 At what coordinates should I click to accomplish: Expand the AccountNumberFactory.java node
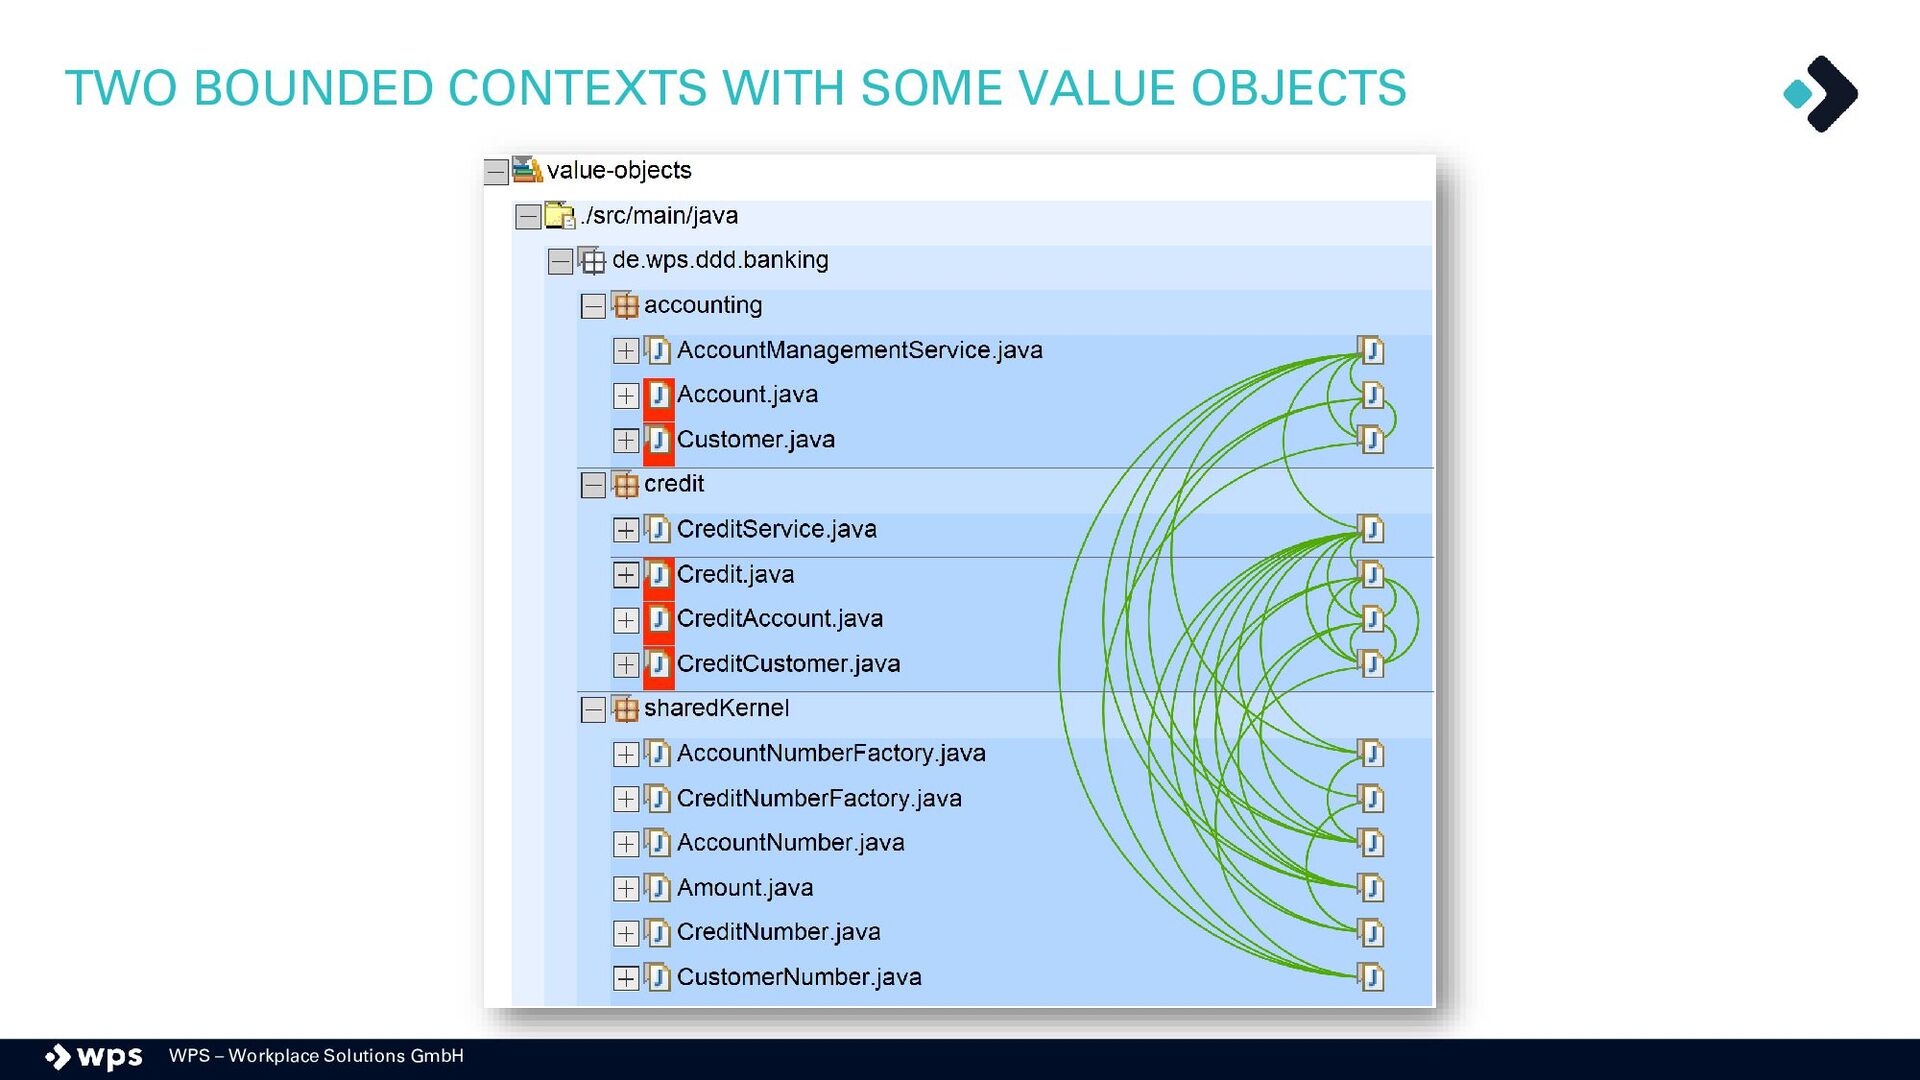(x=626, y=755)
